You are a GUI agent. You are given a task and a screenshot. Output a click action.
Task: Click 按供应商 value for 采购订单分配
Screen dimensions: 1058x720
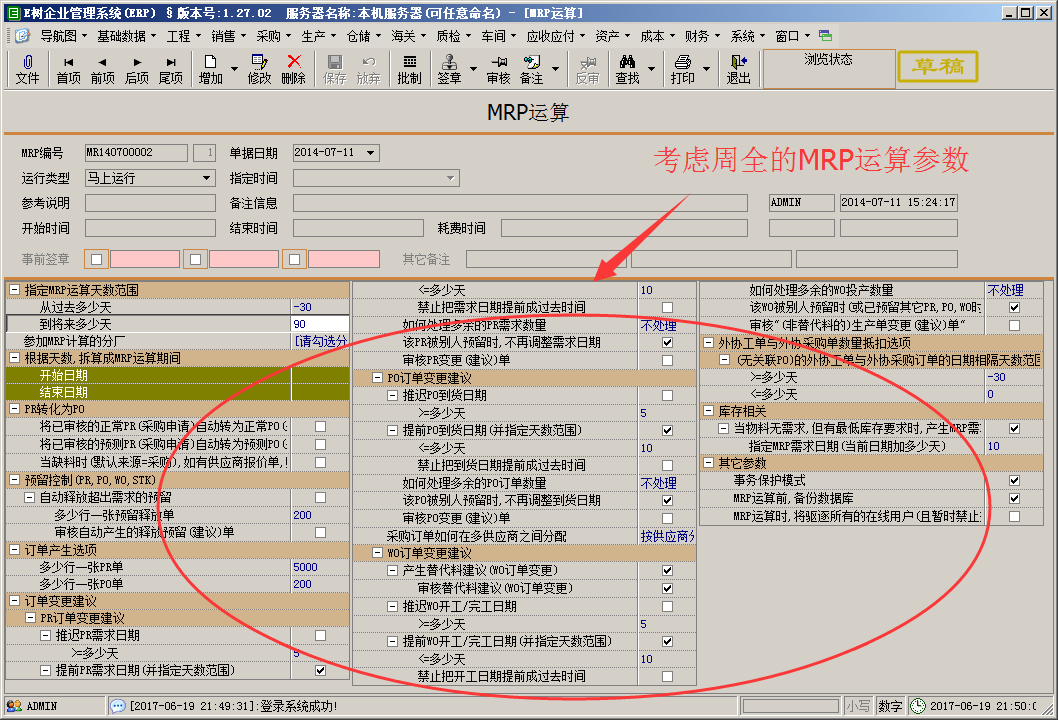667,536
